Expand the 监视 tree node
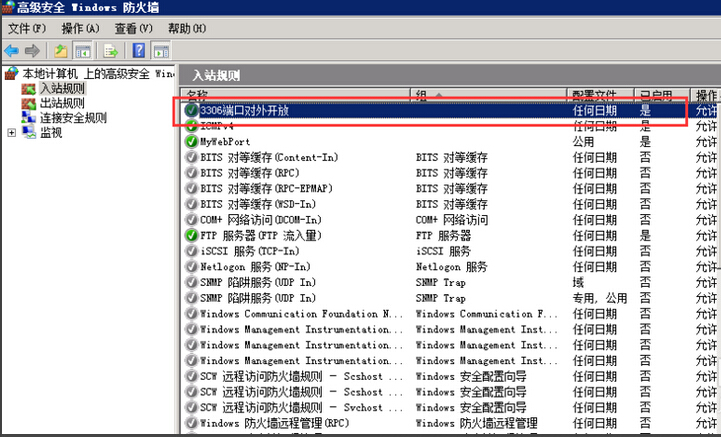The height and width of the screenshot is (437, 721). click(x=12, y=132)
